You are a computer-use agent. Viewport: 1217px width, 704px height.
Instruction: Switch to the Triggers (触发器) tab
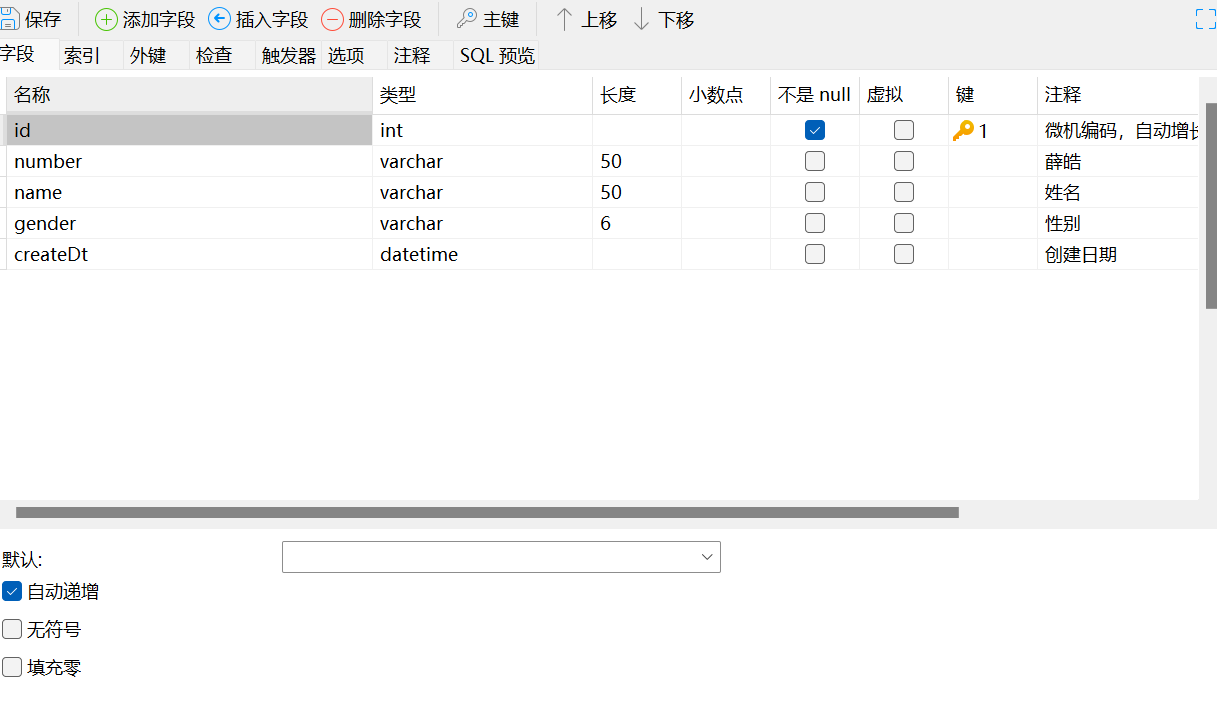click(x=288, y=56)
